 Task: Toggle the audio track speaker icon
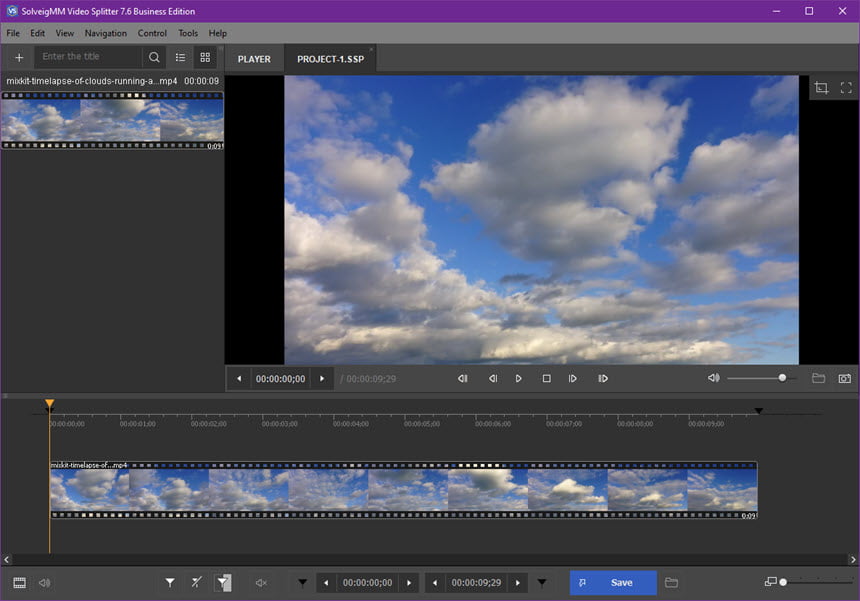pos(44,583)
